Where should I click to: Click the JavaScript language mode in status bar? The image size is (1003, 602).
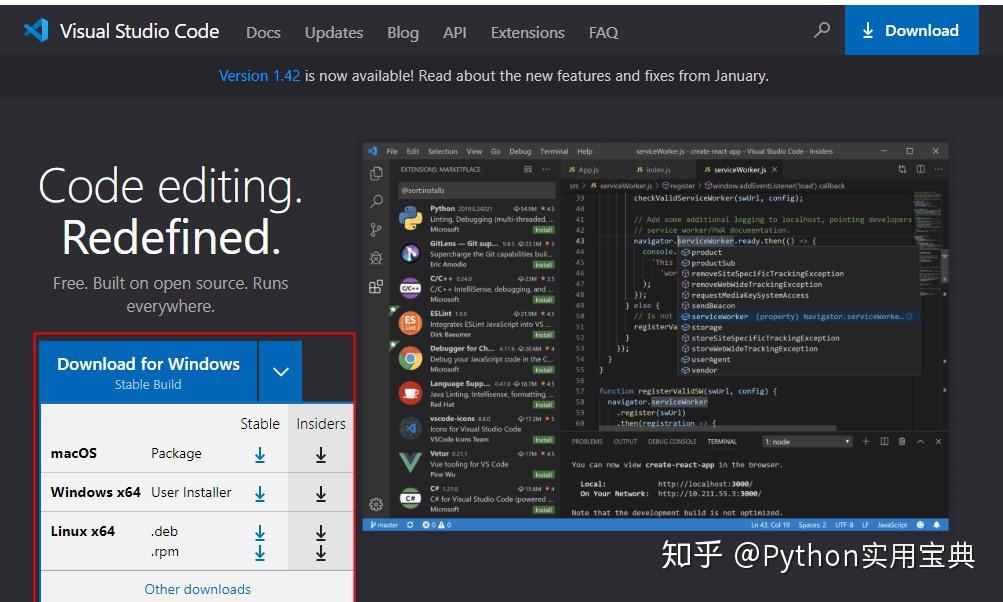pyautogui.click(x=892, y=525)
